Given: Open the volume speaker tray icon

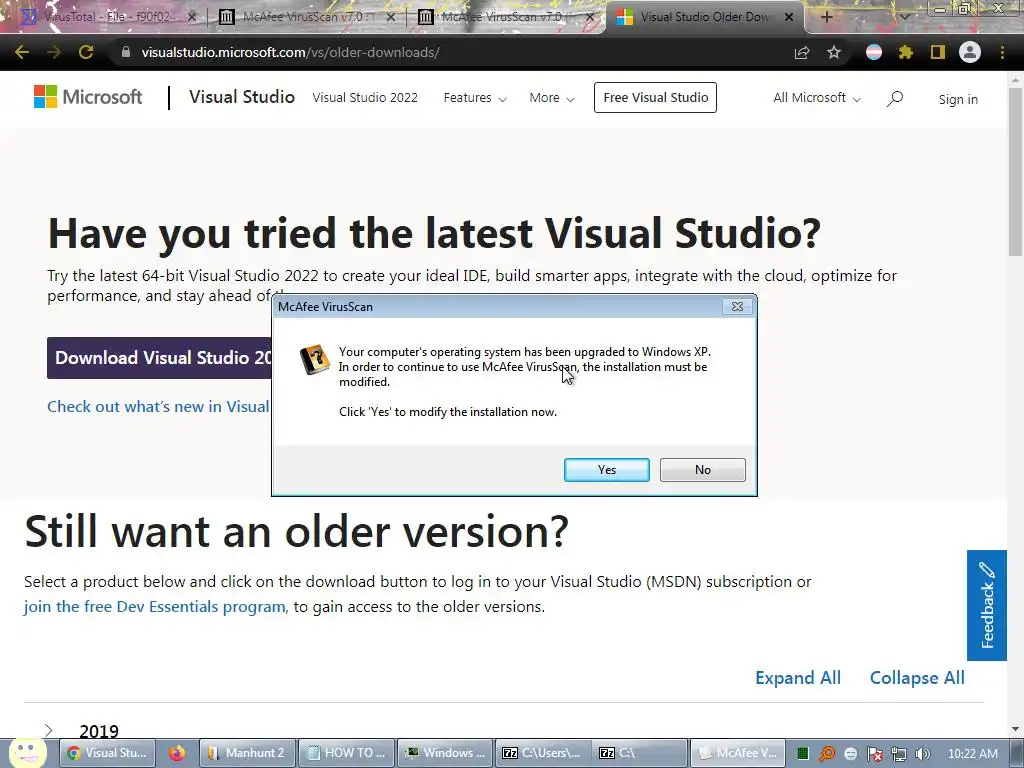Looking at the screenshot, I should click(923, 754).
